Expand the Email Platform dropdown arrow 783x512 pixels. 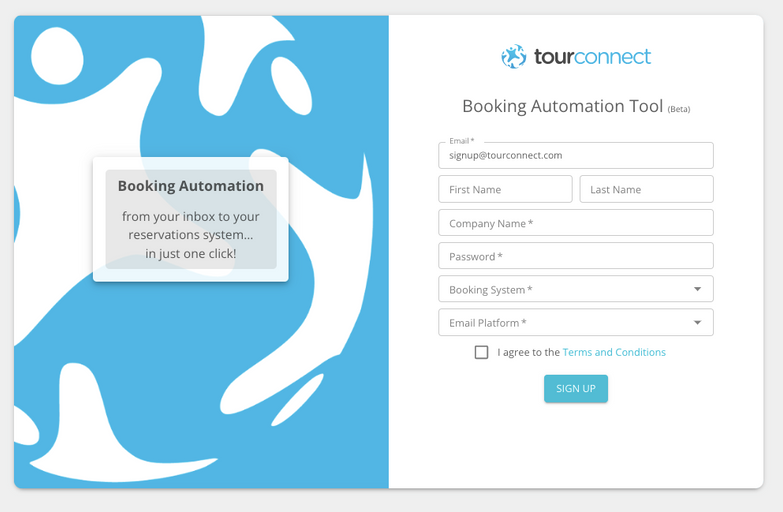click(697, 323)
